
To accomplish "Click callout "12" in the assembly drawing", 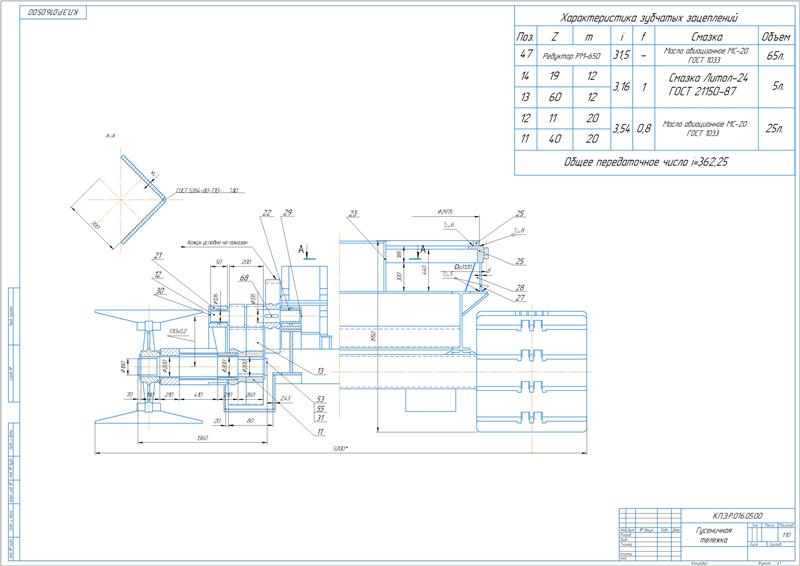I will 158,275.
